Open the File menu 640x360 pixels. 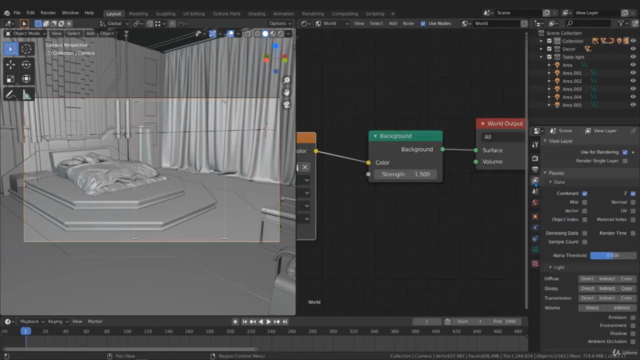click(x=17, y=13)
